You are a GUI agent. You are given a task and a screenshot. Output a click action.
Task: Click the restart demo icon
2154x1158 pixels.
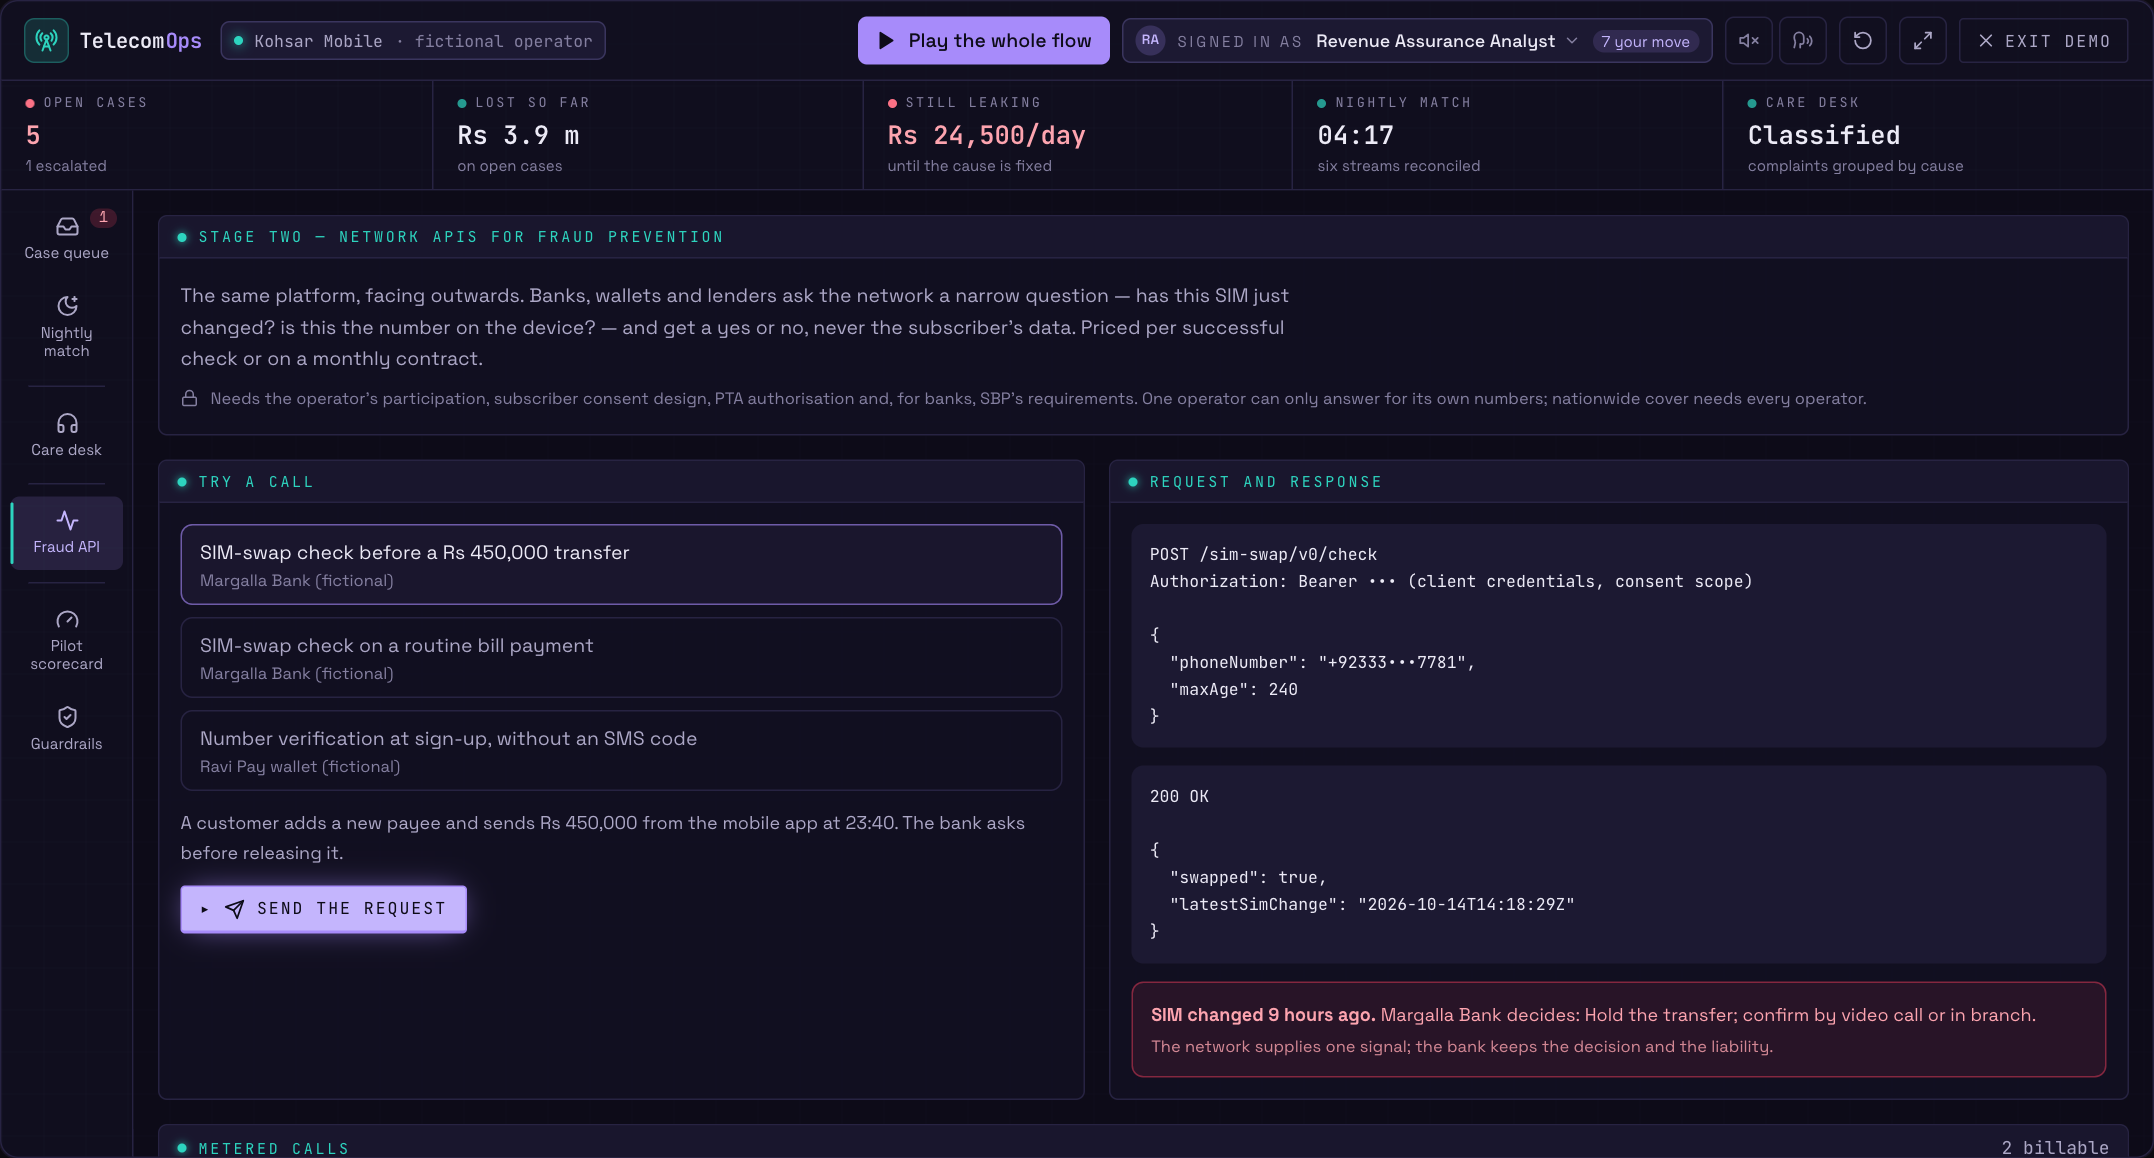point(1863,41)
